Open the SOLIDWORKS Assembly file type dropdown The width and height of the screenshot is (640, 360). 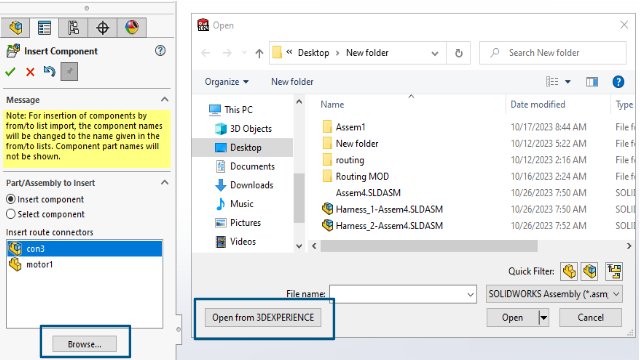pos(554,294)
